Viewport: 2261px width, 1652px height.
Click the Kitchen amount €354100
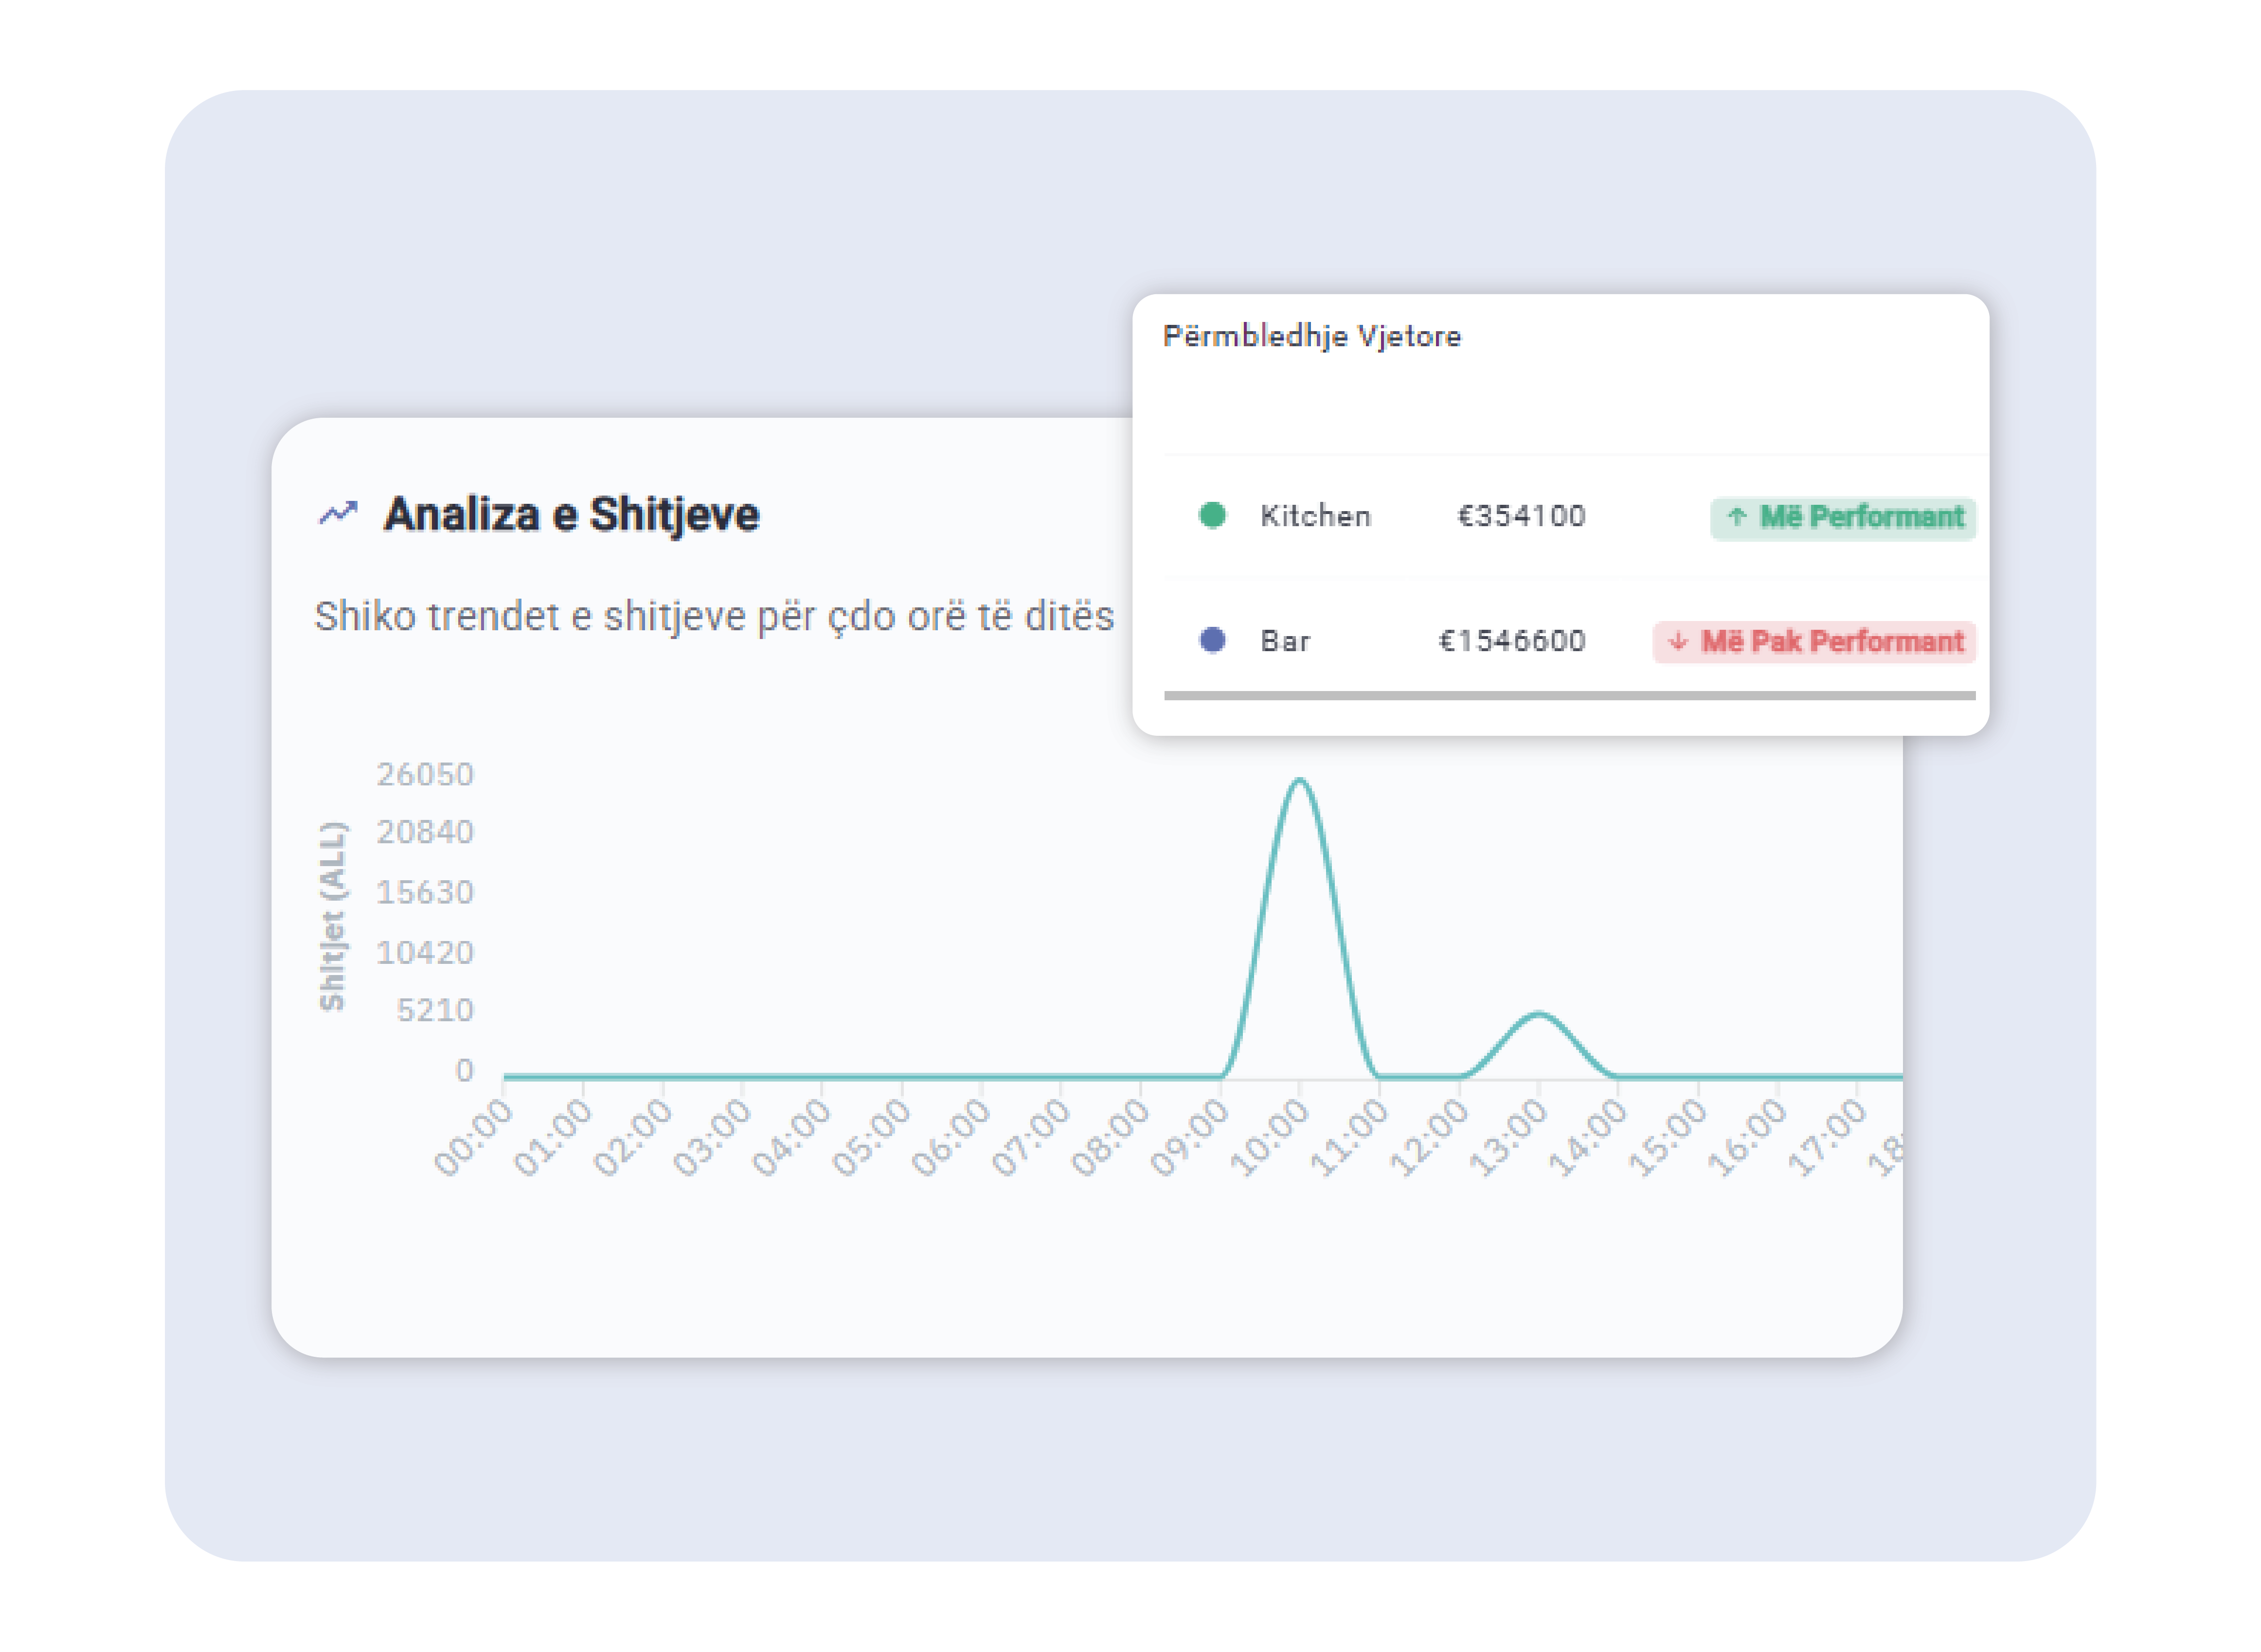click(x=1520, y=516)
